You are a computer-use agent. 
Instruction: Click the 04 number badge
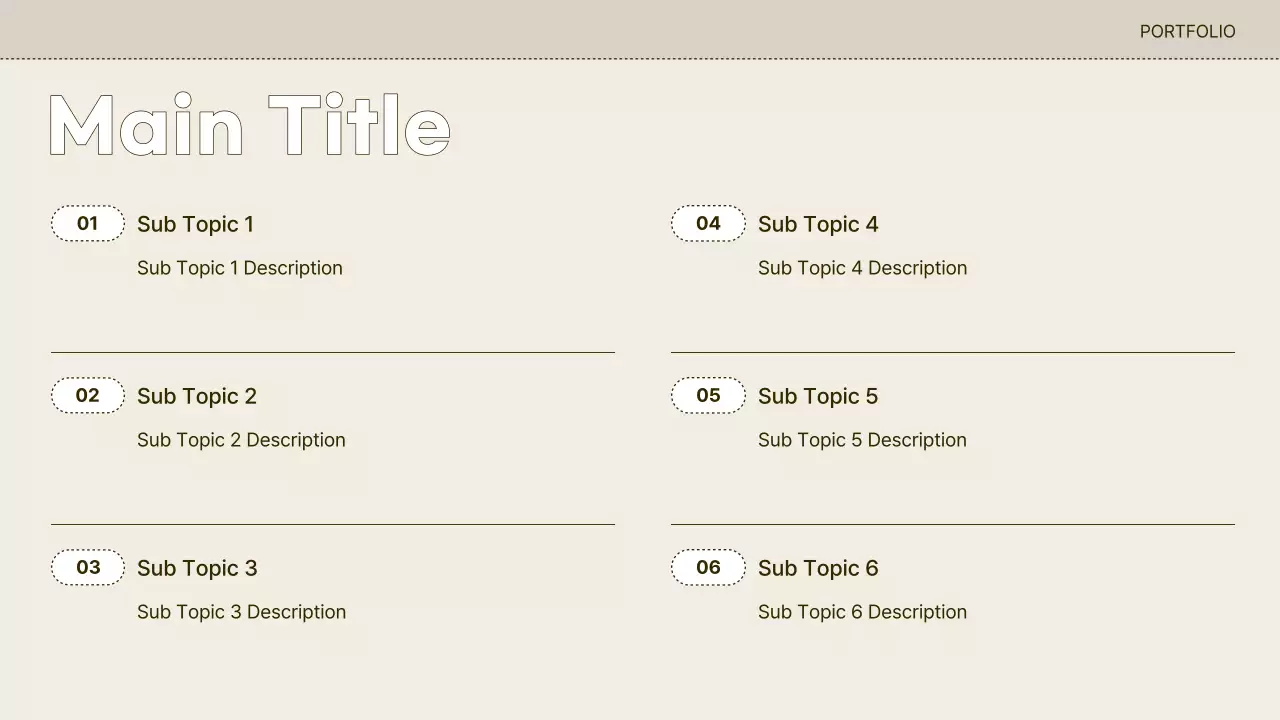click(708, 224)
